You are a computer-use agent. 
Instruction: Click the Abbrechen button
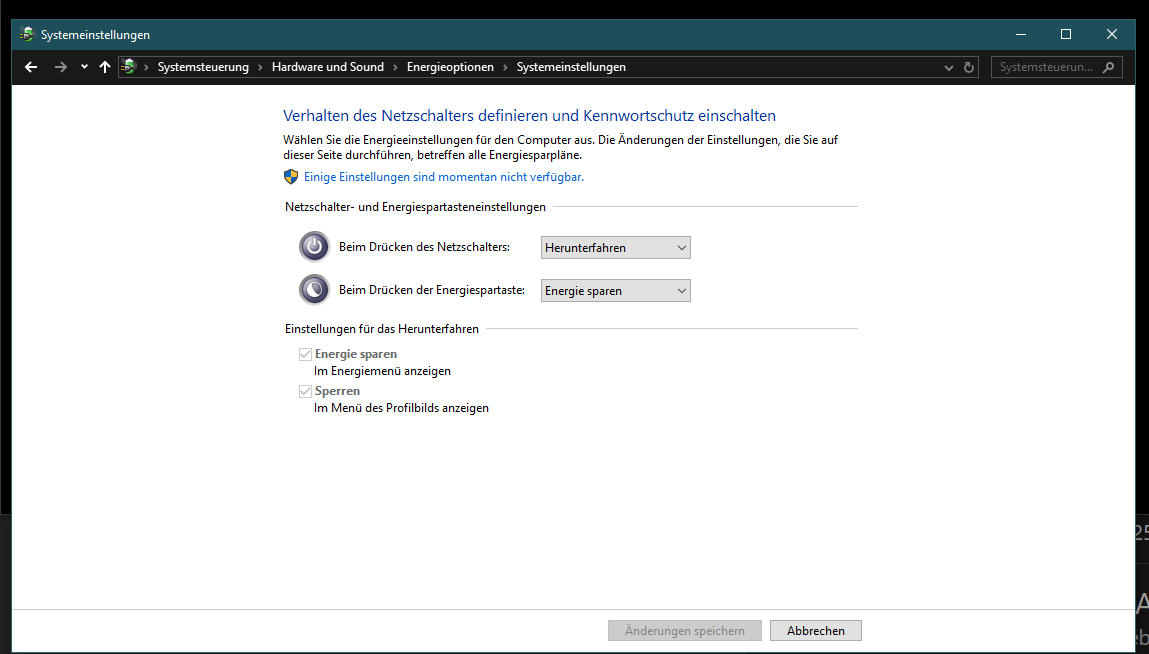[816, 631]
